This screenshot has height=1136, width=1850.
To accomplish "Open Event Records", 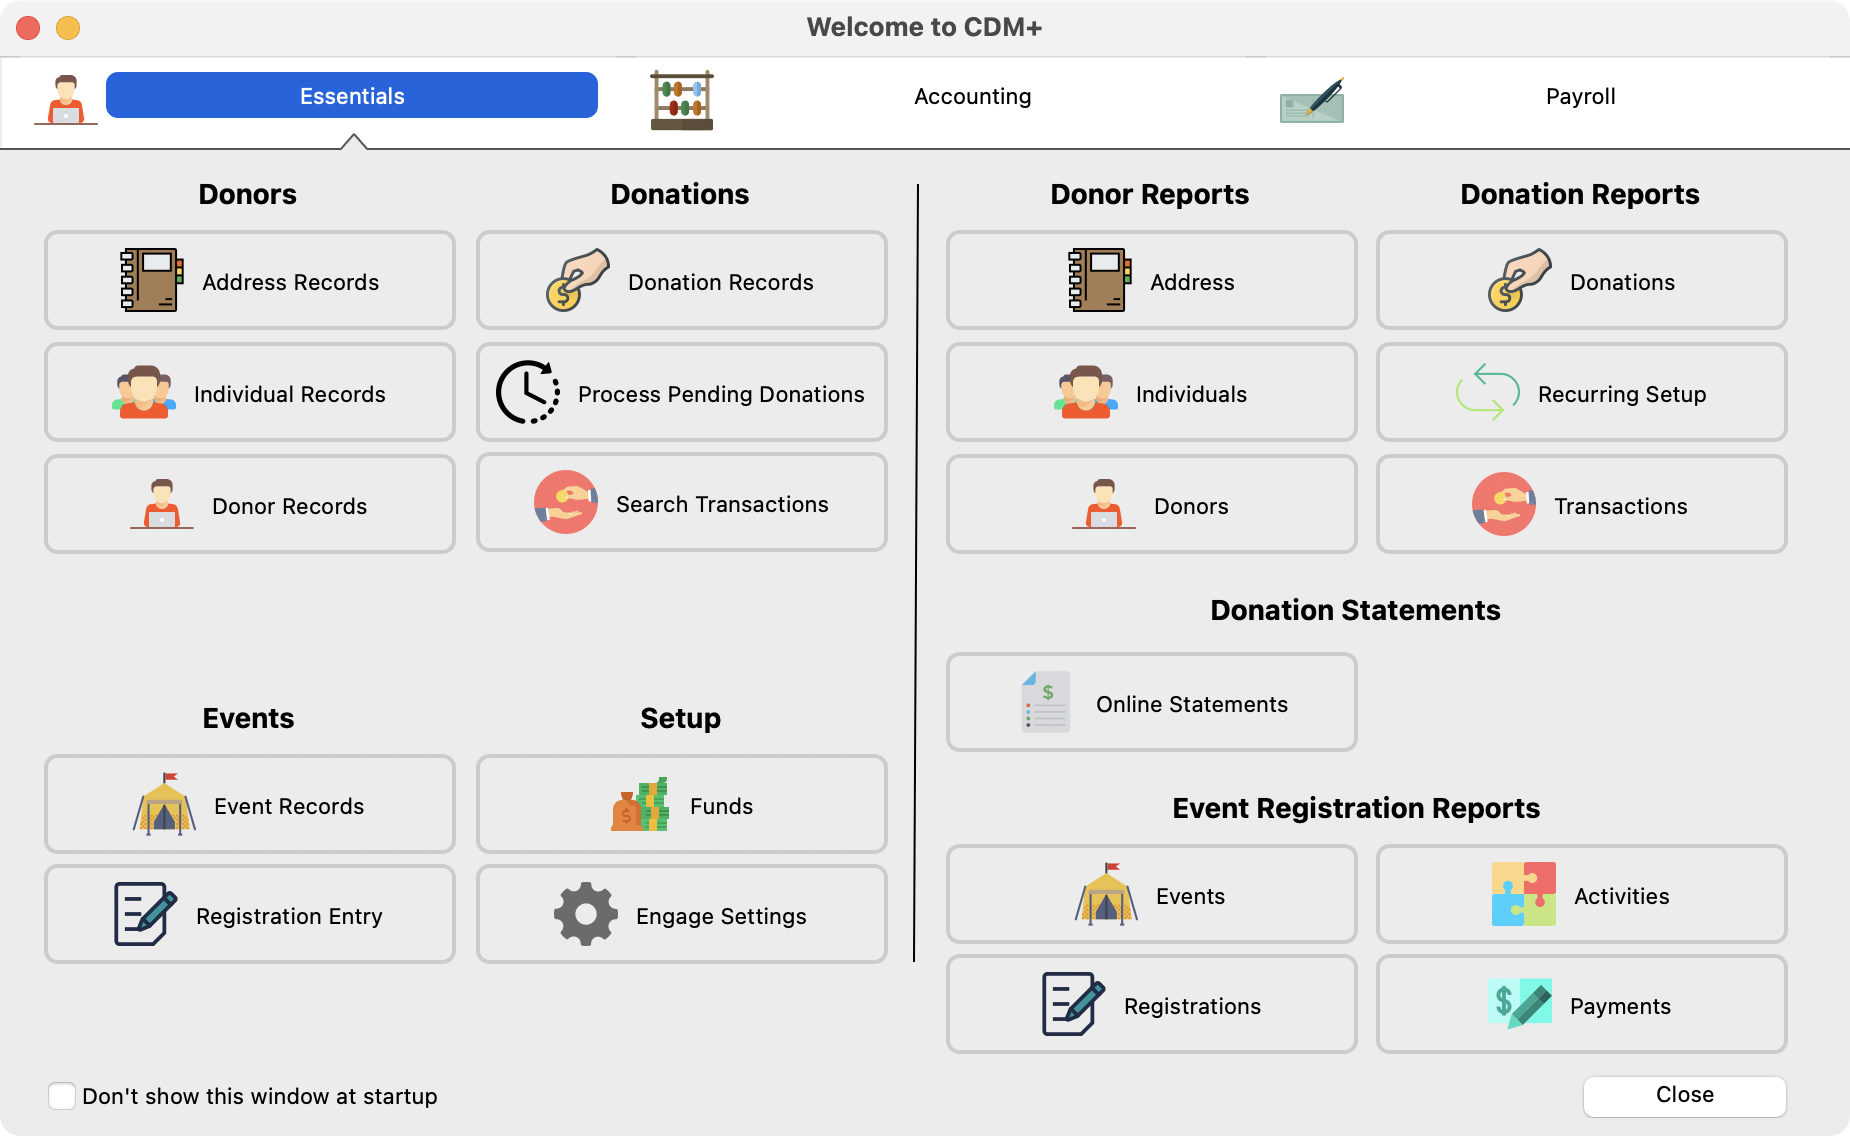I will pos(249,805).
